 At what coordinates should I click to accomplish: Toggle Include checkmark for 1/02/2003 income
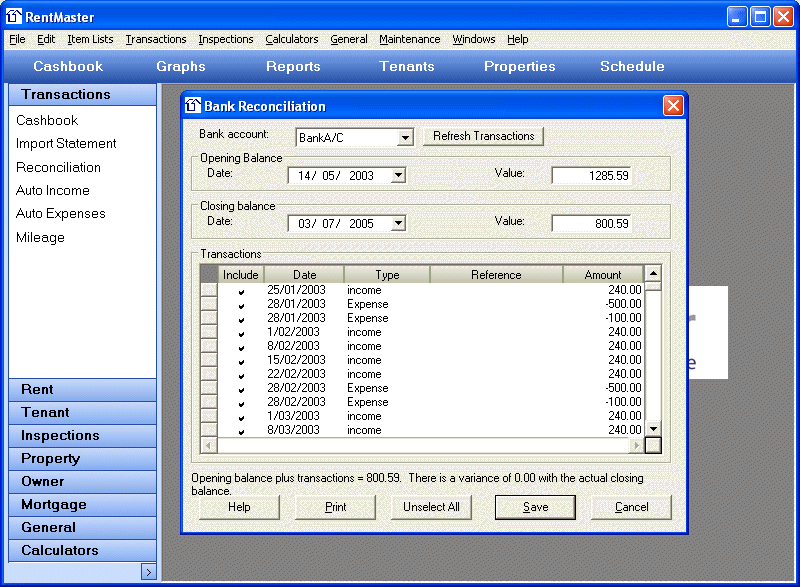pyautogui.click(x=241, y=333)
